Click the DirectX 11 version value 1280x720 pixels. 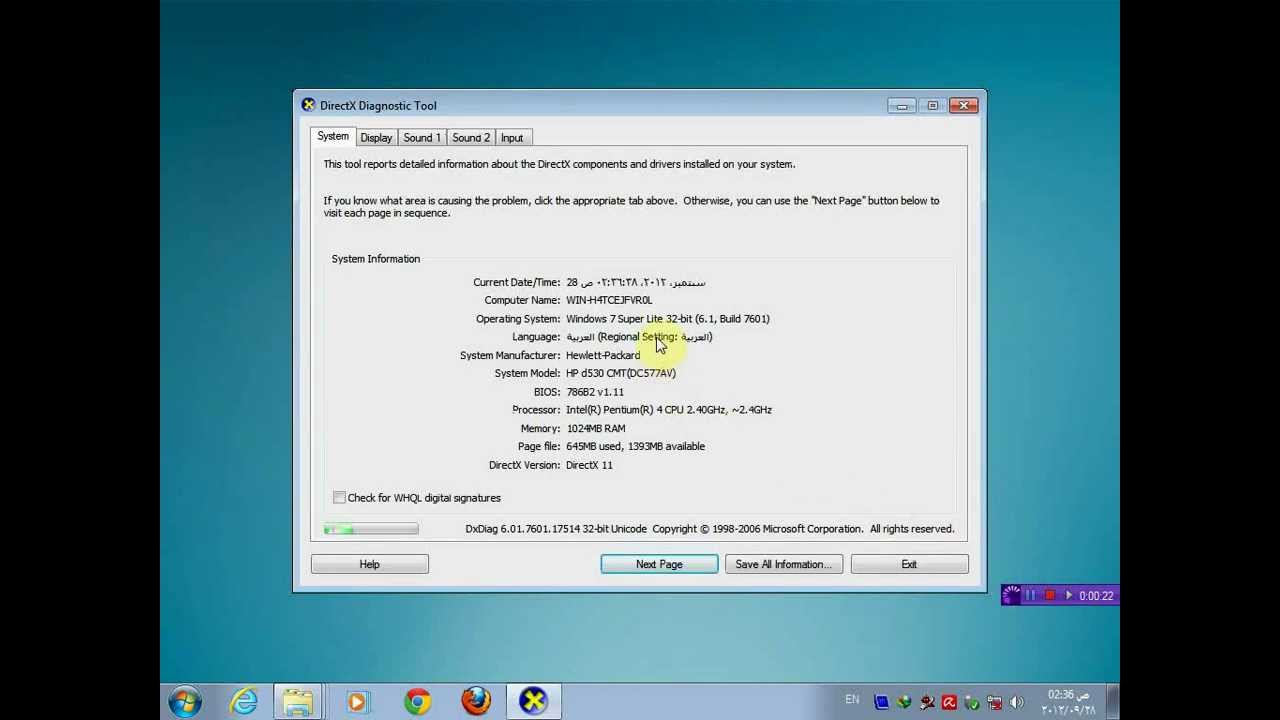[589, 465]
